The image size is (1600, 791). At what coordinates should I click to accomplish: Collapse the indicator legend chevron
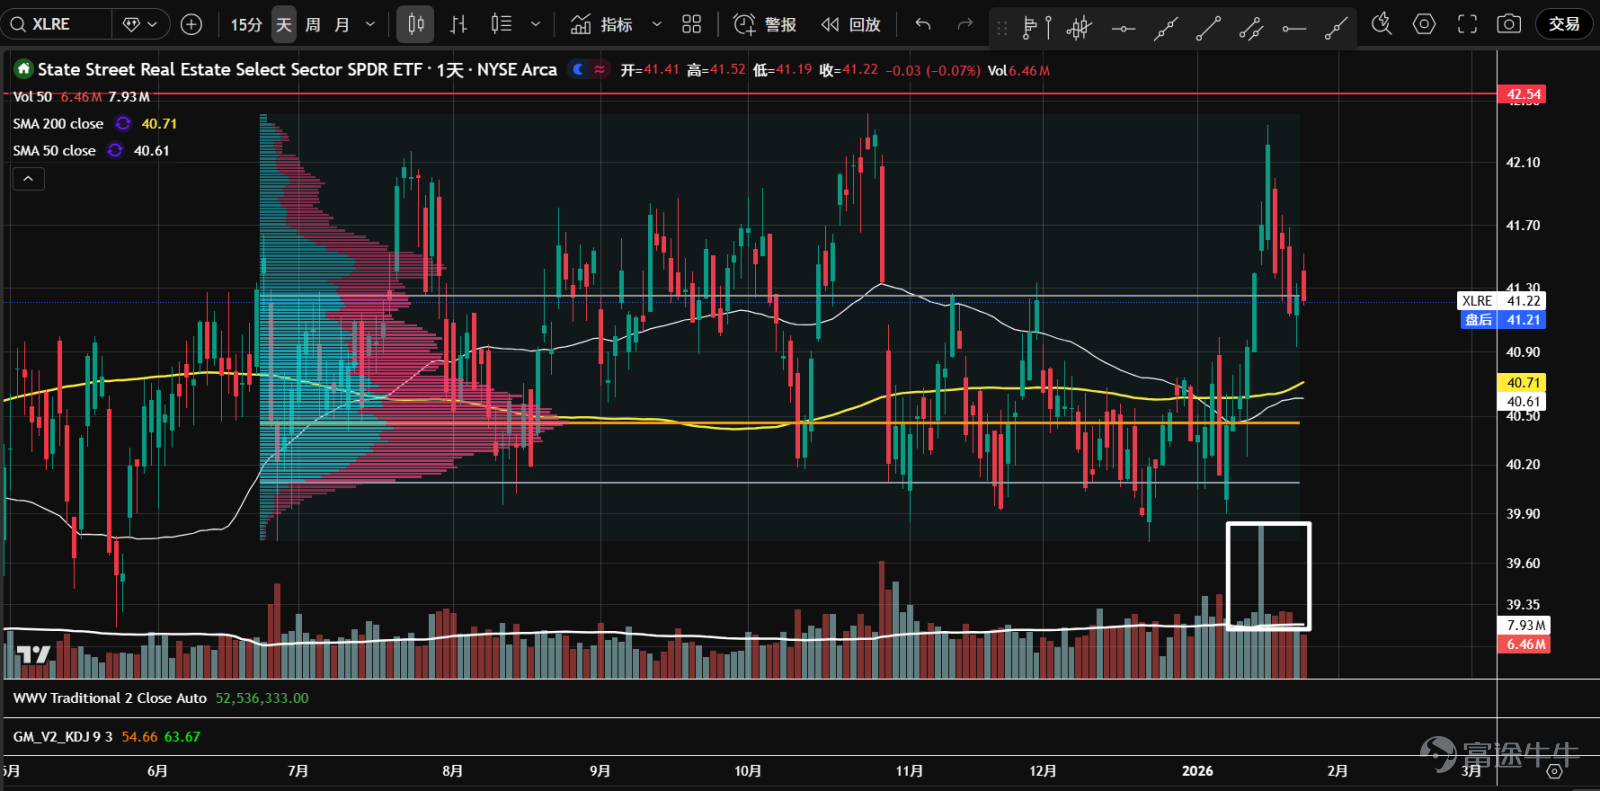(28, 178)
